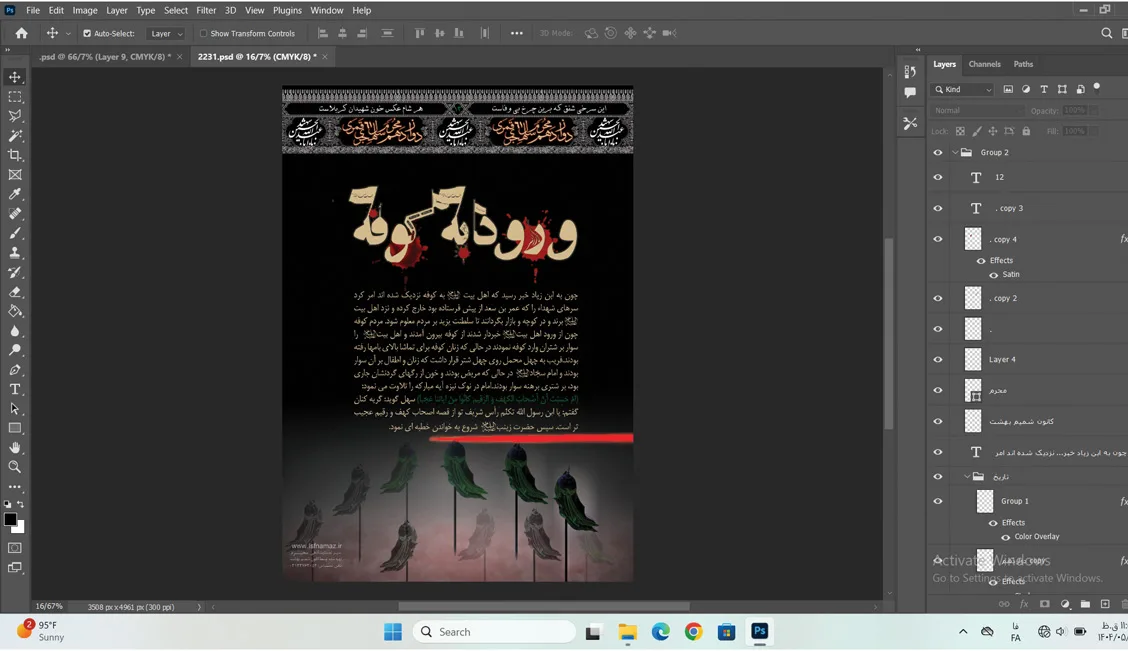The width and height of the screenshot is (1128, 651).
Task: Hide the Color Overlay effect
Action: (1006, 537)
